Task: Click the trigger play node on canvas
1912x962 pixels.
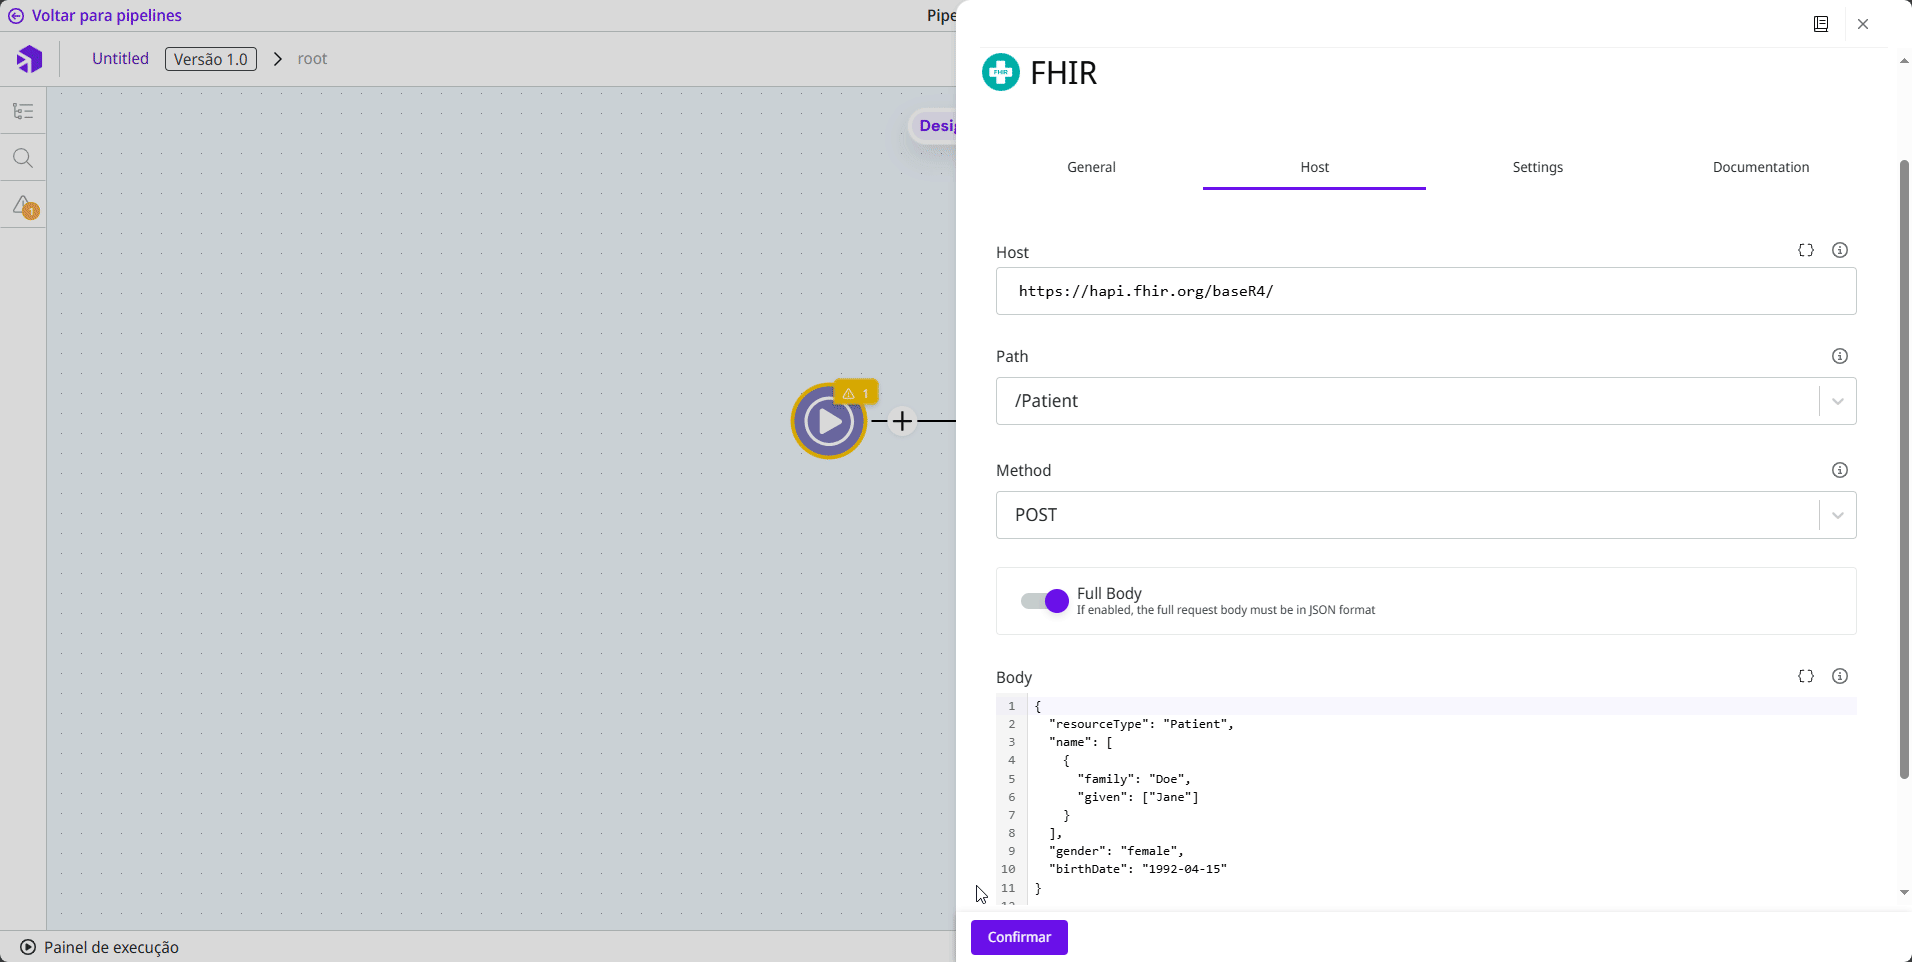Action: (x=828, y=422)
